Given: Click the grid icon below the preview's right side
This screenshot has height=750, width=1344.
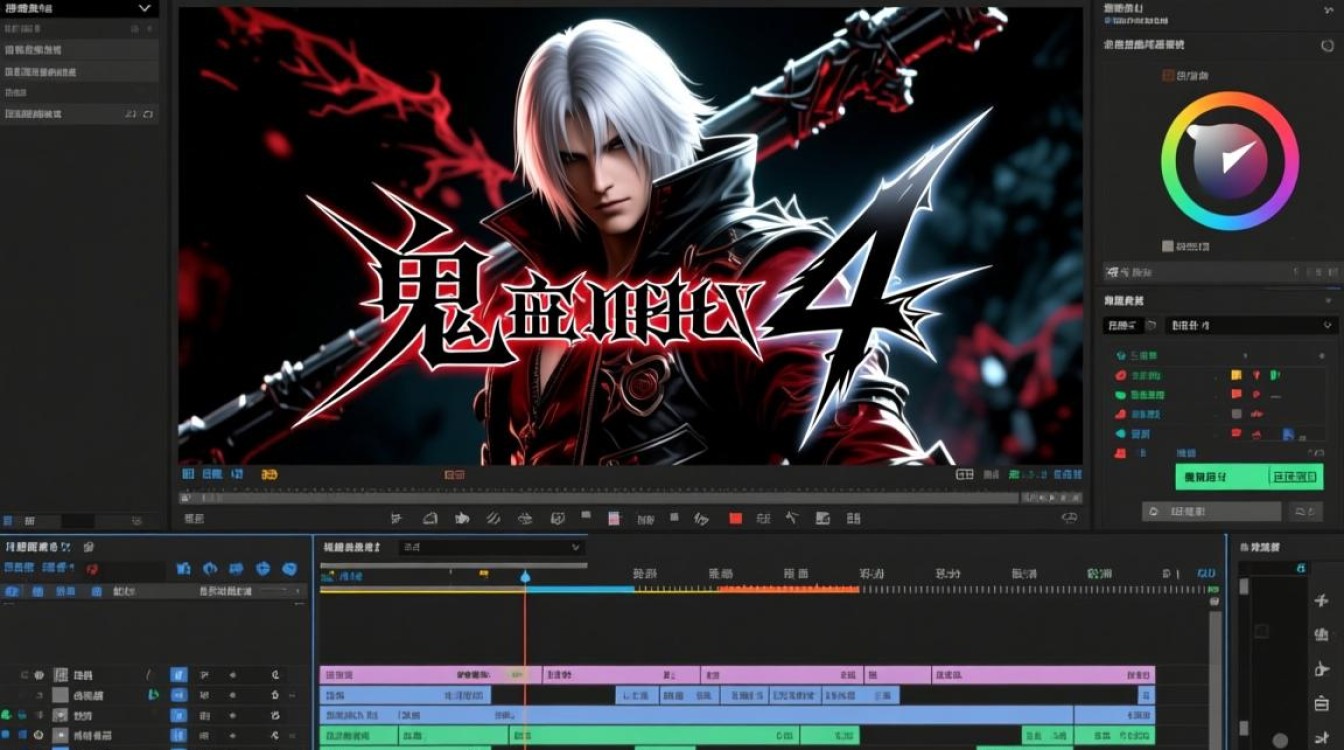Looking at the screenshot, I should pos(964,474).
